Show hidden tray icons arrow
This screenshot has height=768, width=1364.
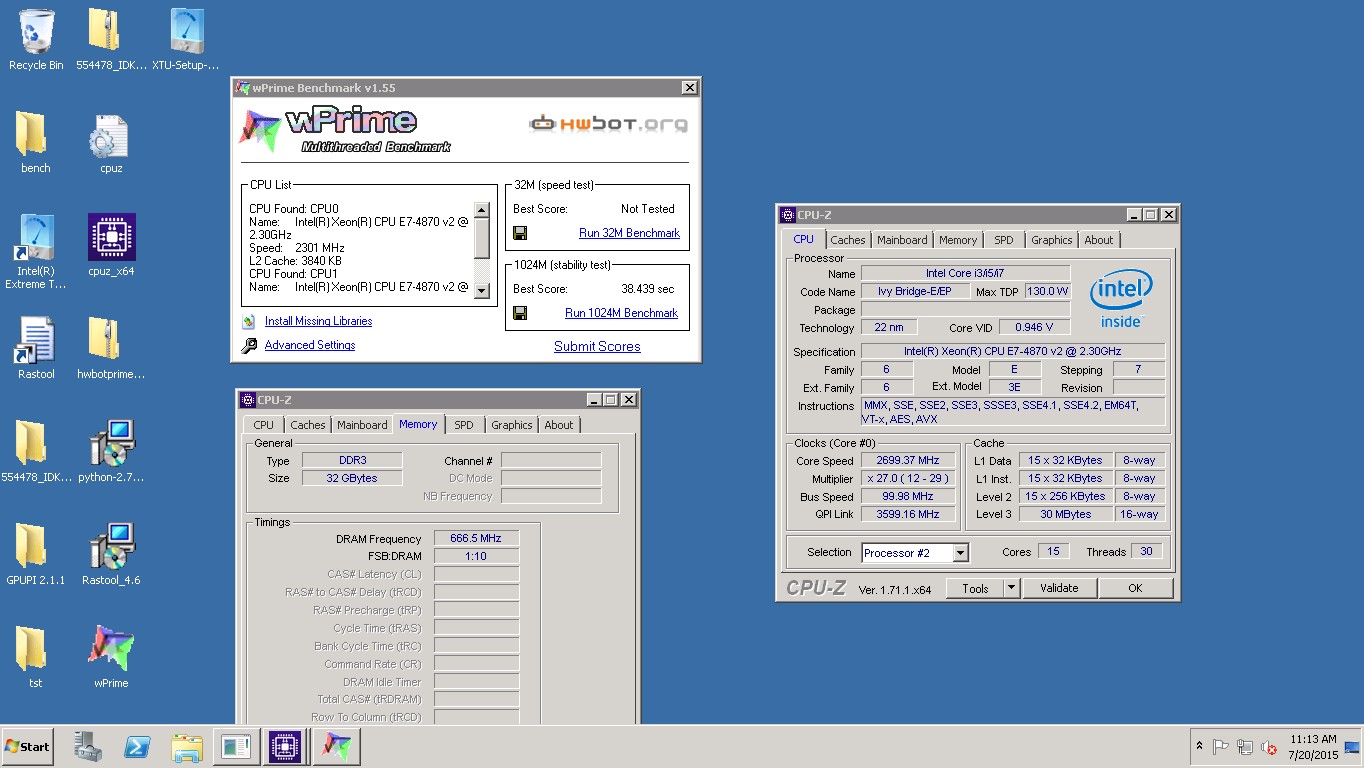[1199, 747]
